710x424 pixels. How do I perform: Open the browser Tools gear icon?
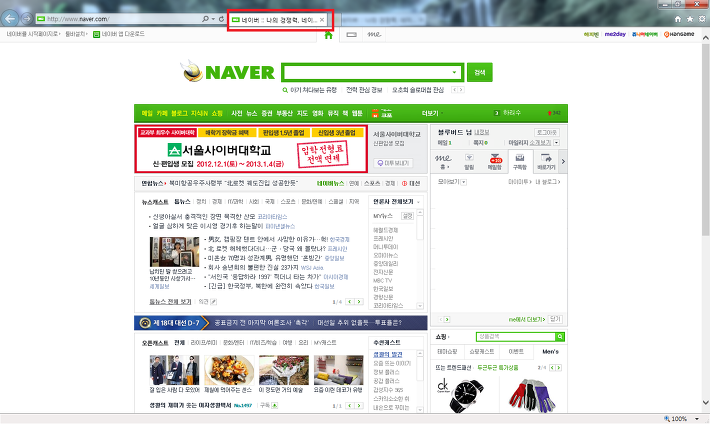pos(702,19)
